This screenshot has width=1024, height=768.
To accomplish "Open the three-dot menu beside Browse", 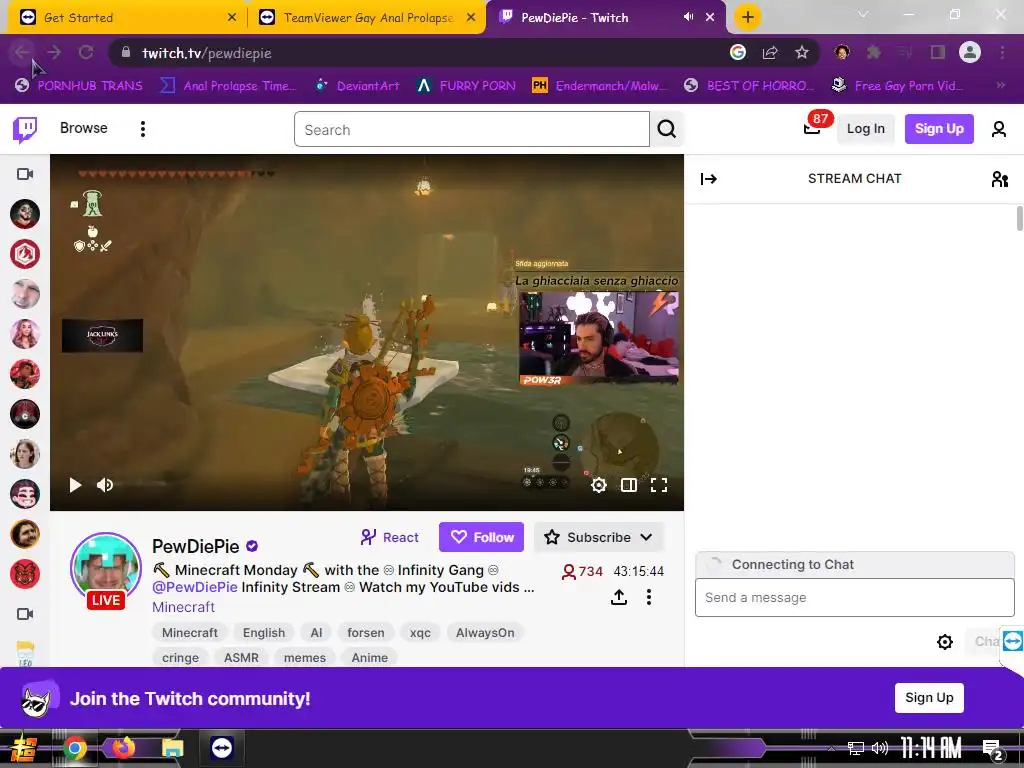I will click(x=142, y=129).
